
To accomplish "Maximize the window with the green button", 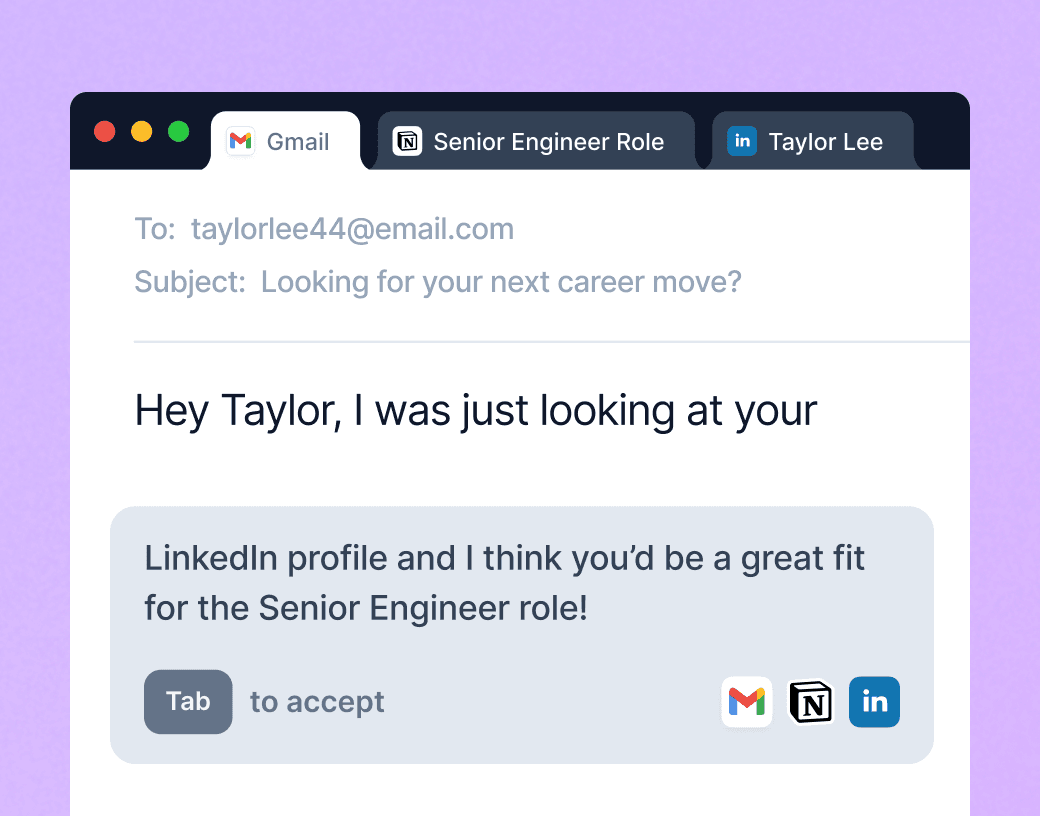I will click(179, 132).
